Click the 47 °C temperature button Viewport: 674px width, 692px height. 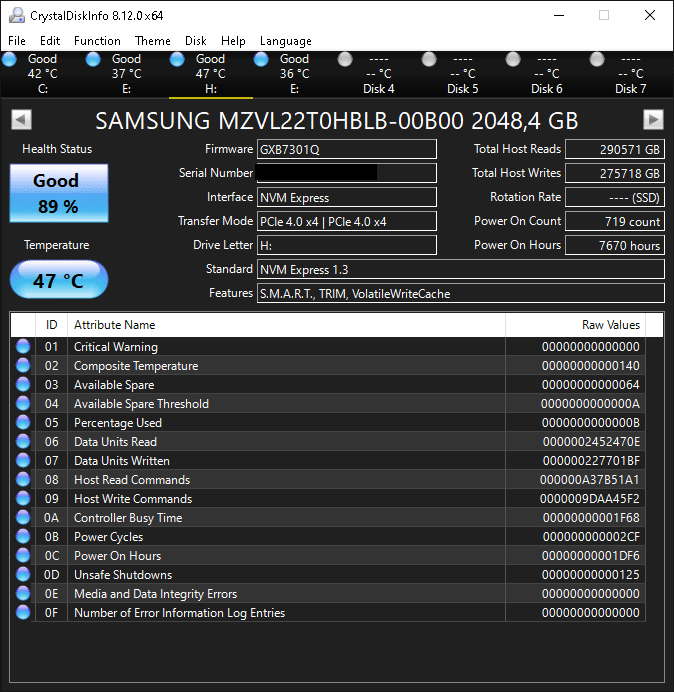point(59,279)
